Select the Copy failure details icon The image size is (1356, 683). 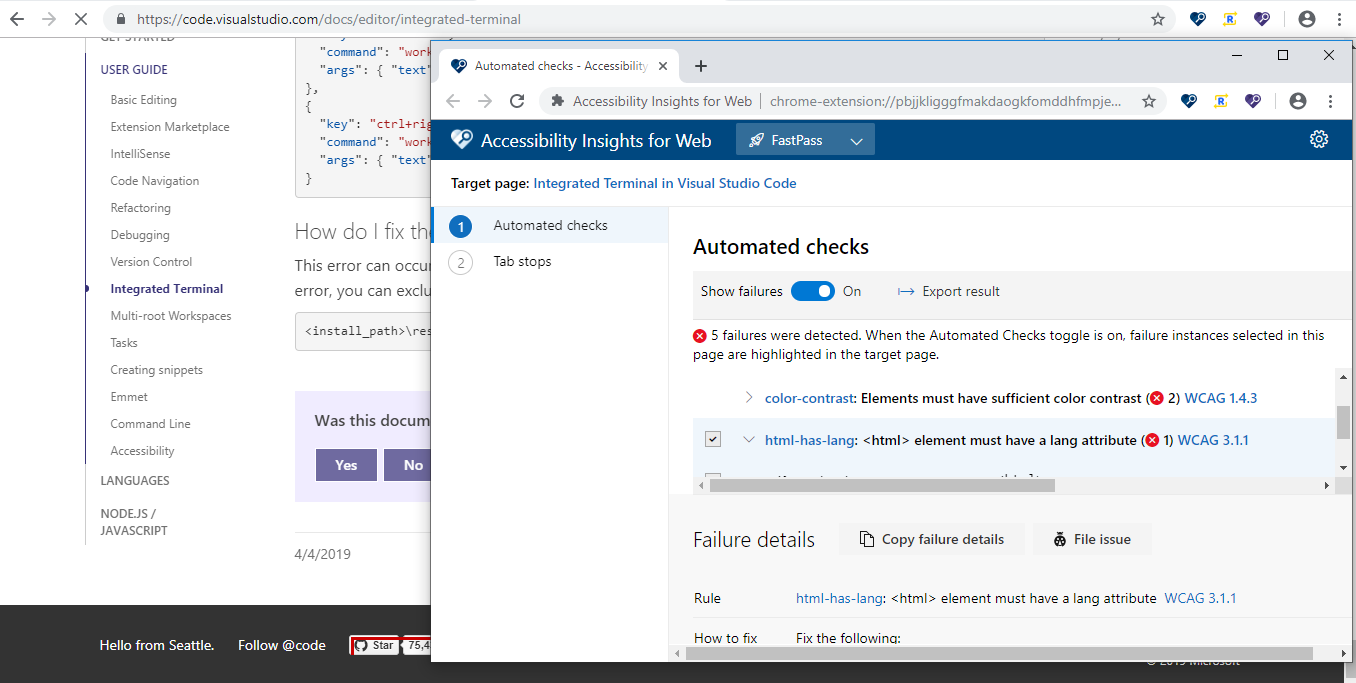pyautogui.click(x=866, y=538)
